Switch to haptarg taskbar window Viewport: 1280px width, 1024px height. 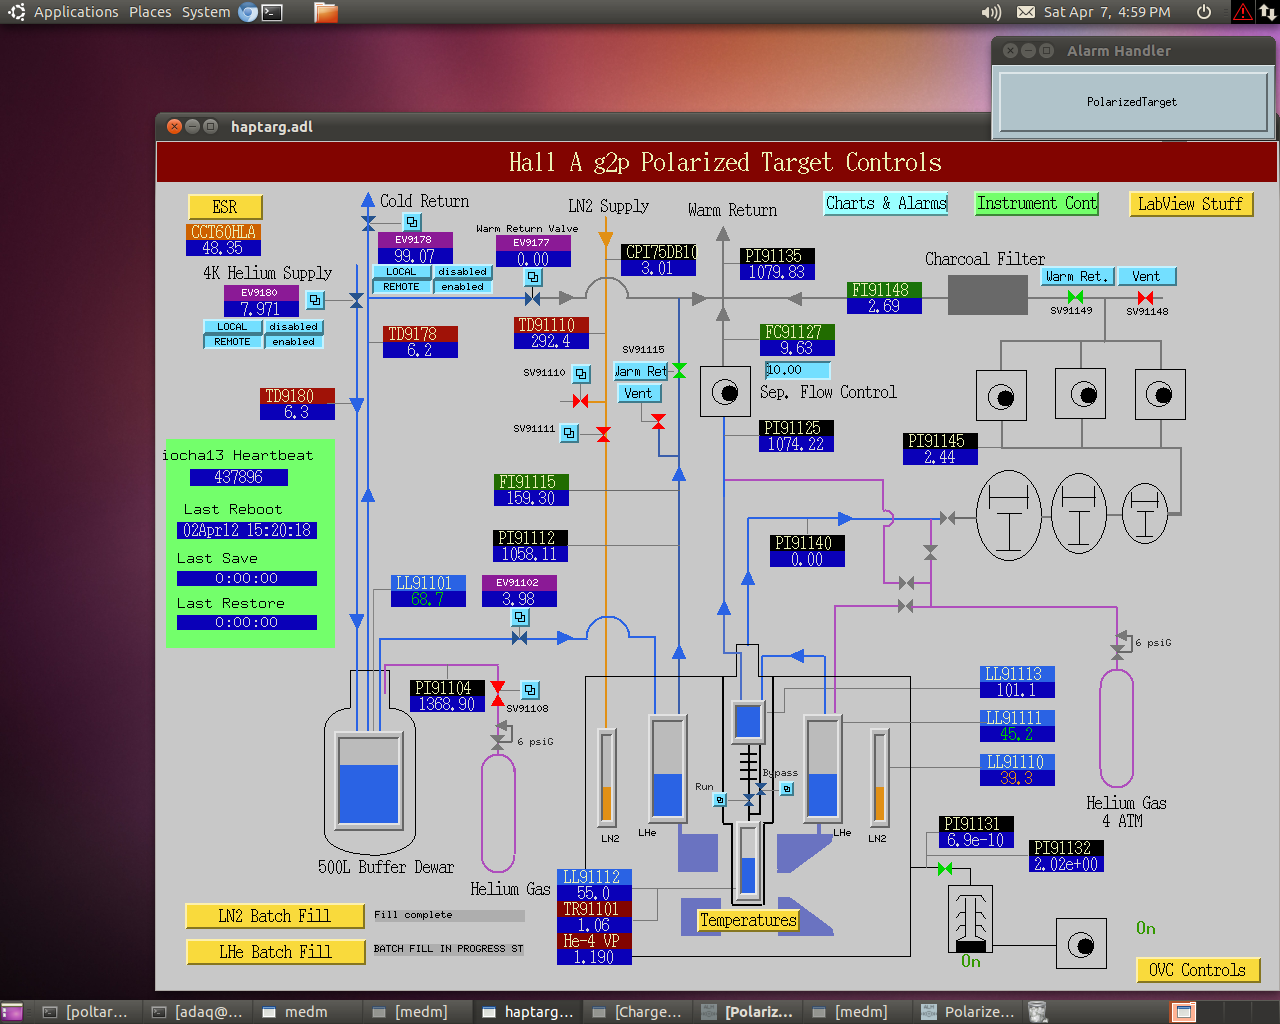point(527,1012)
